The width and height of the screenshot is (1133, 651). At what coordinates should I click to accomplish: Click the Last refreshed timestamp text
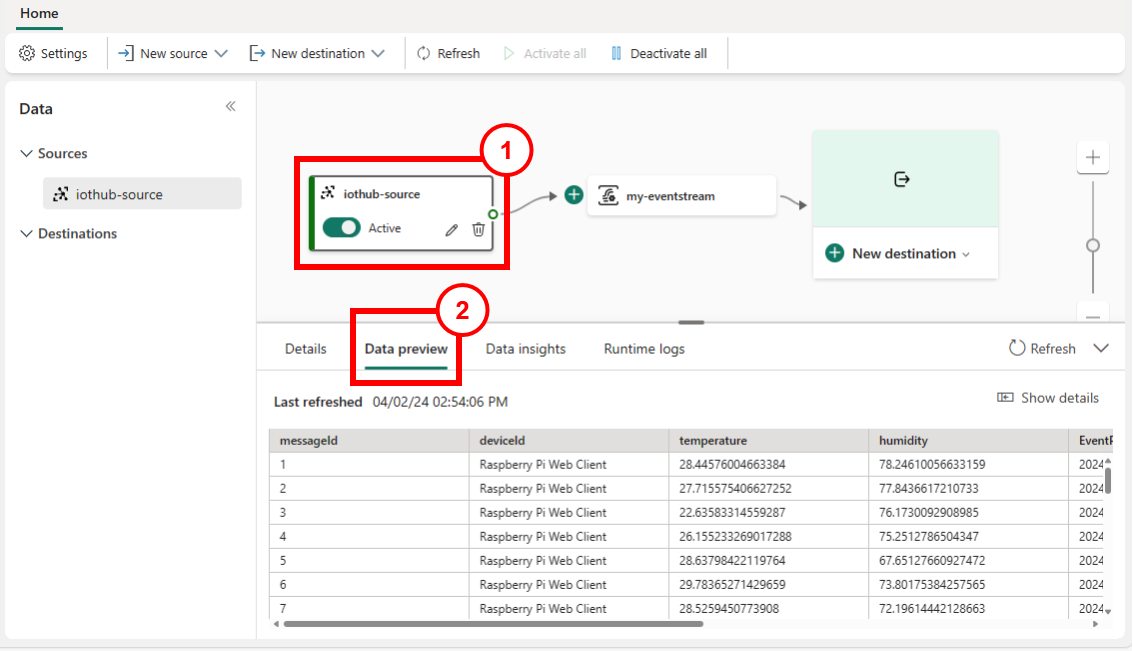(x=440, y=402)
